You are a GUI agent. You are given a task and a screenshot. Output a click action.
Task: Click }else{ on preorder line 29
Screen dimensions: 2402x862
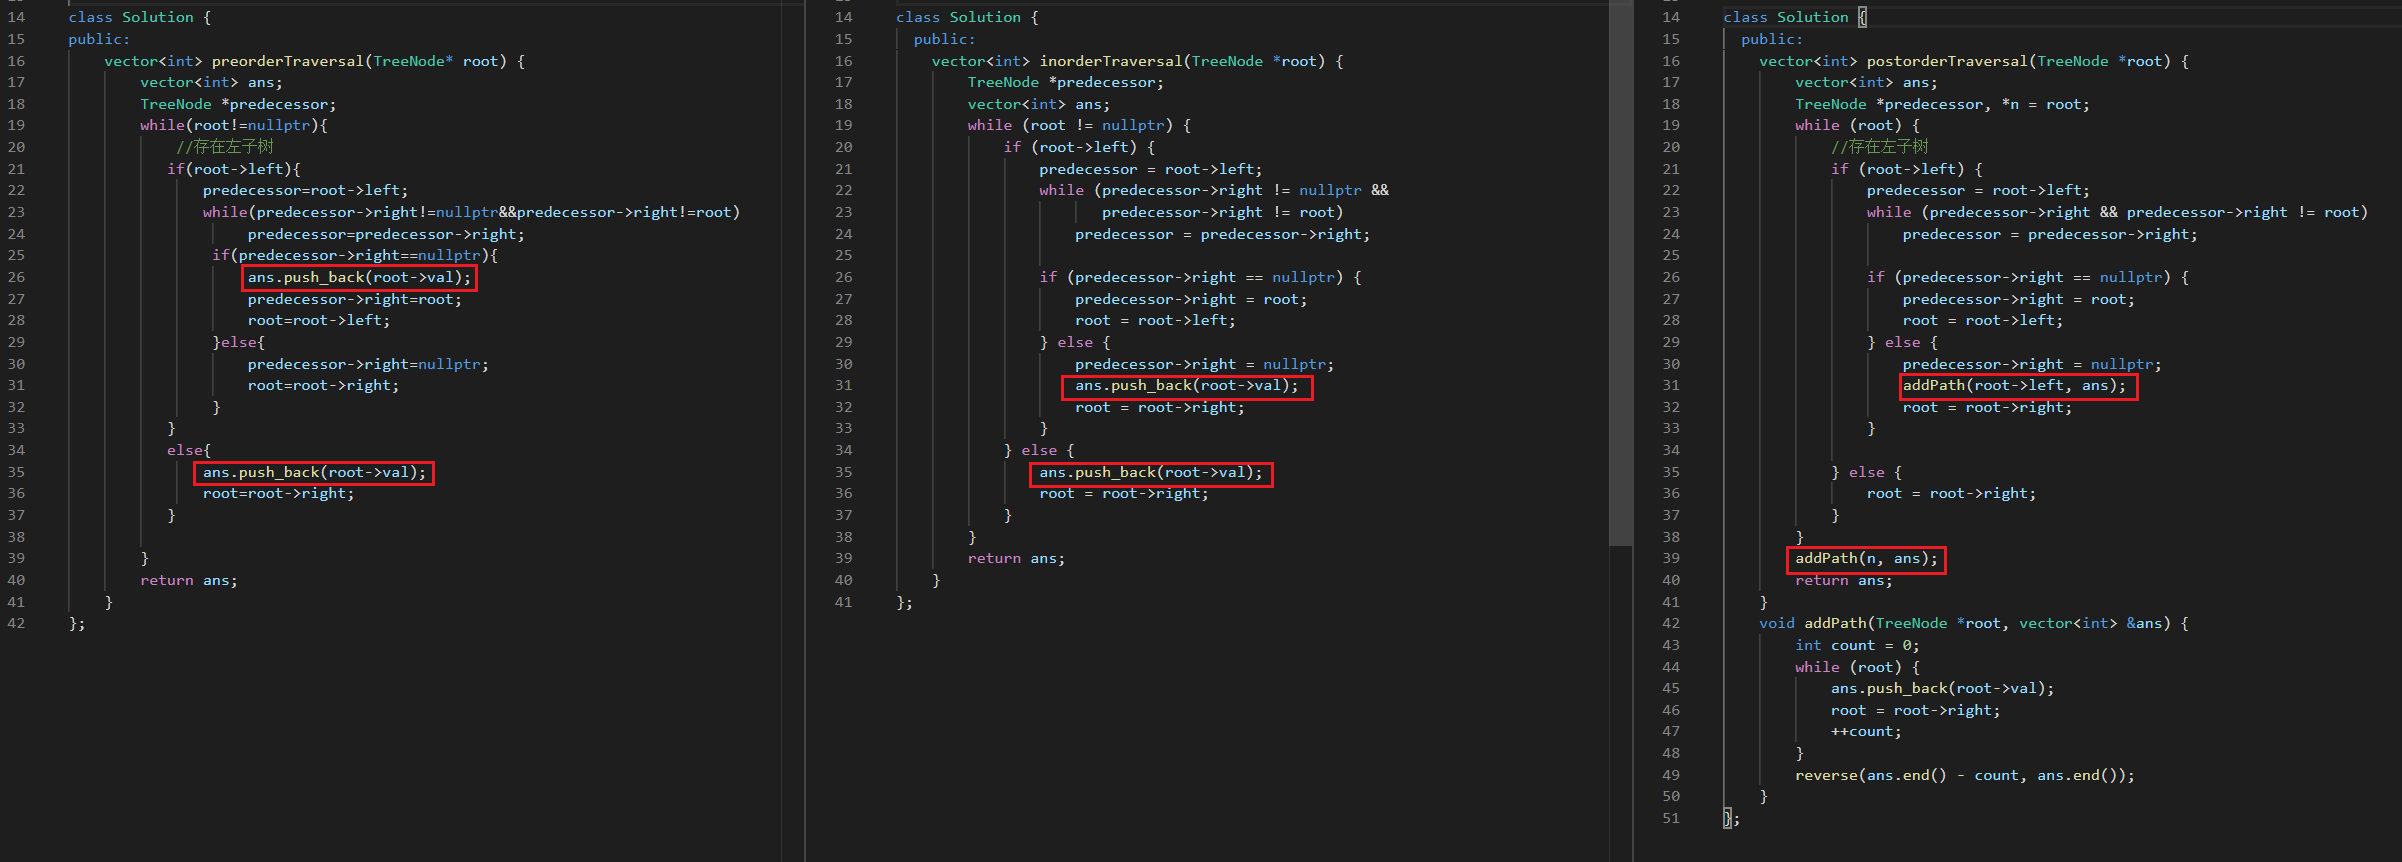238,343
